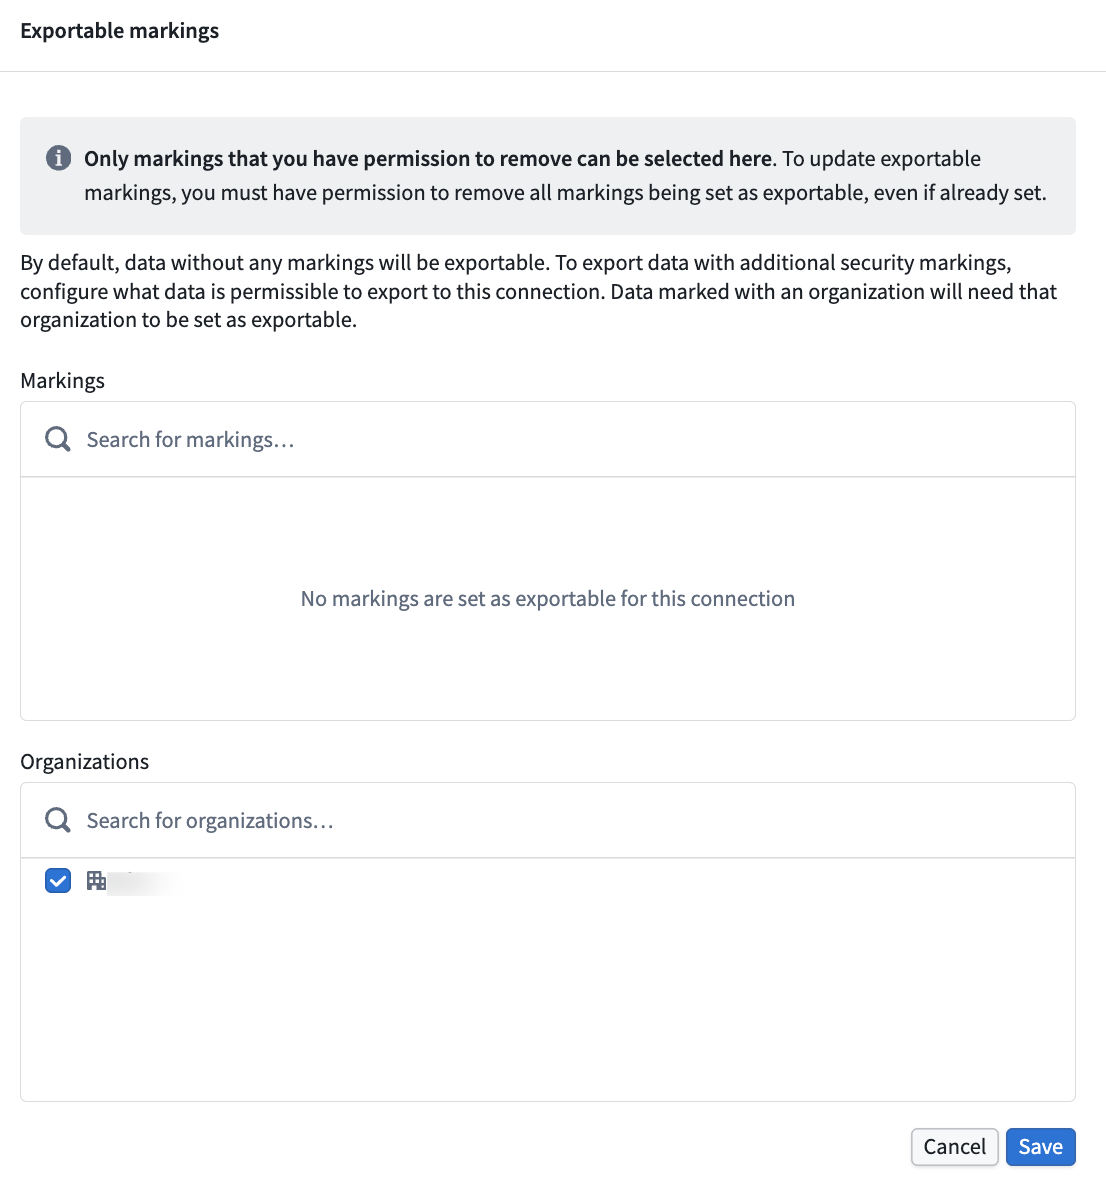Click Save to apply exportable markings

(1040, 1146)
